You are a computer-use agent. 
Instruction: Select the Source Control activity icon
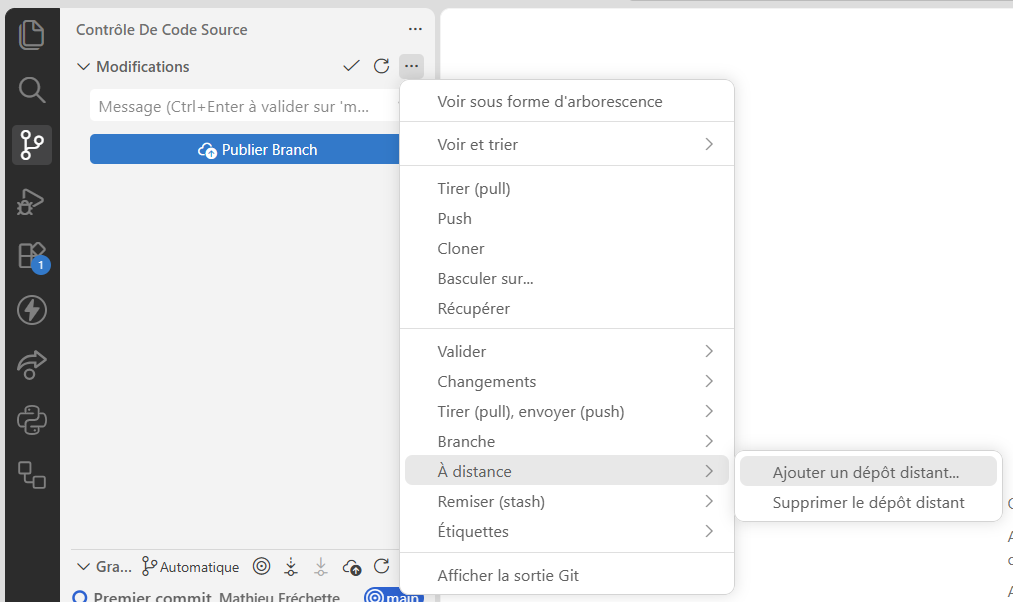point(32,145)
